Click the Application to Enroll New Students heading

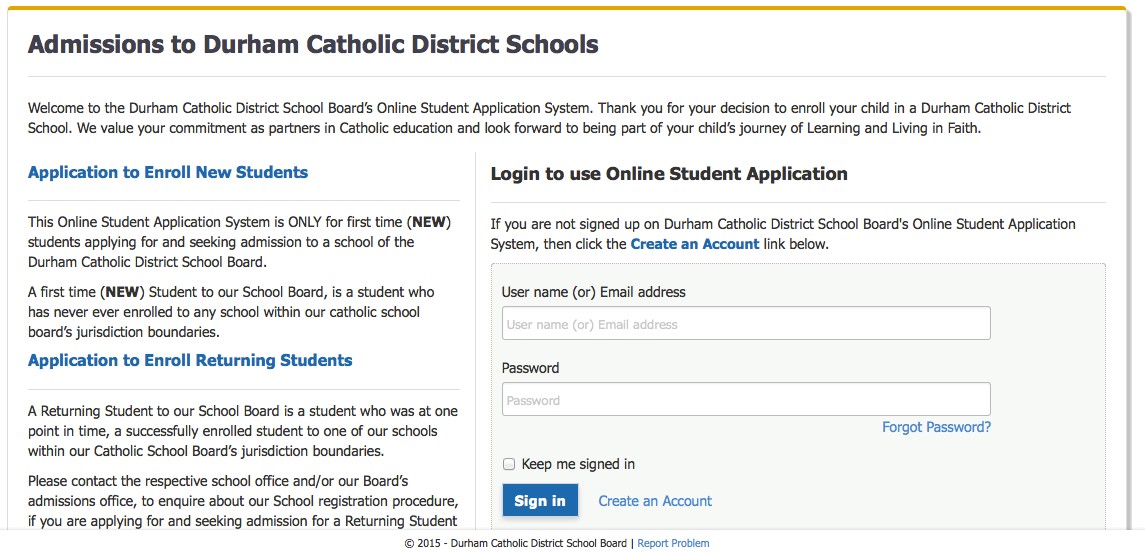168,173
